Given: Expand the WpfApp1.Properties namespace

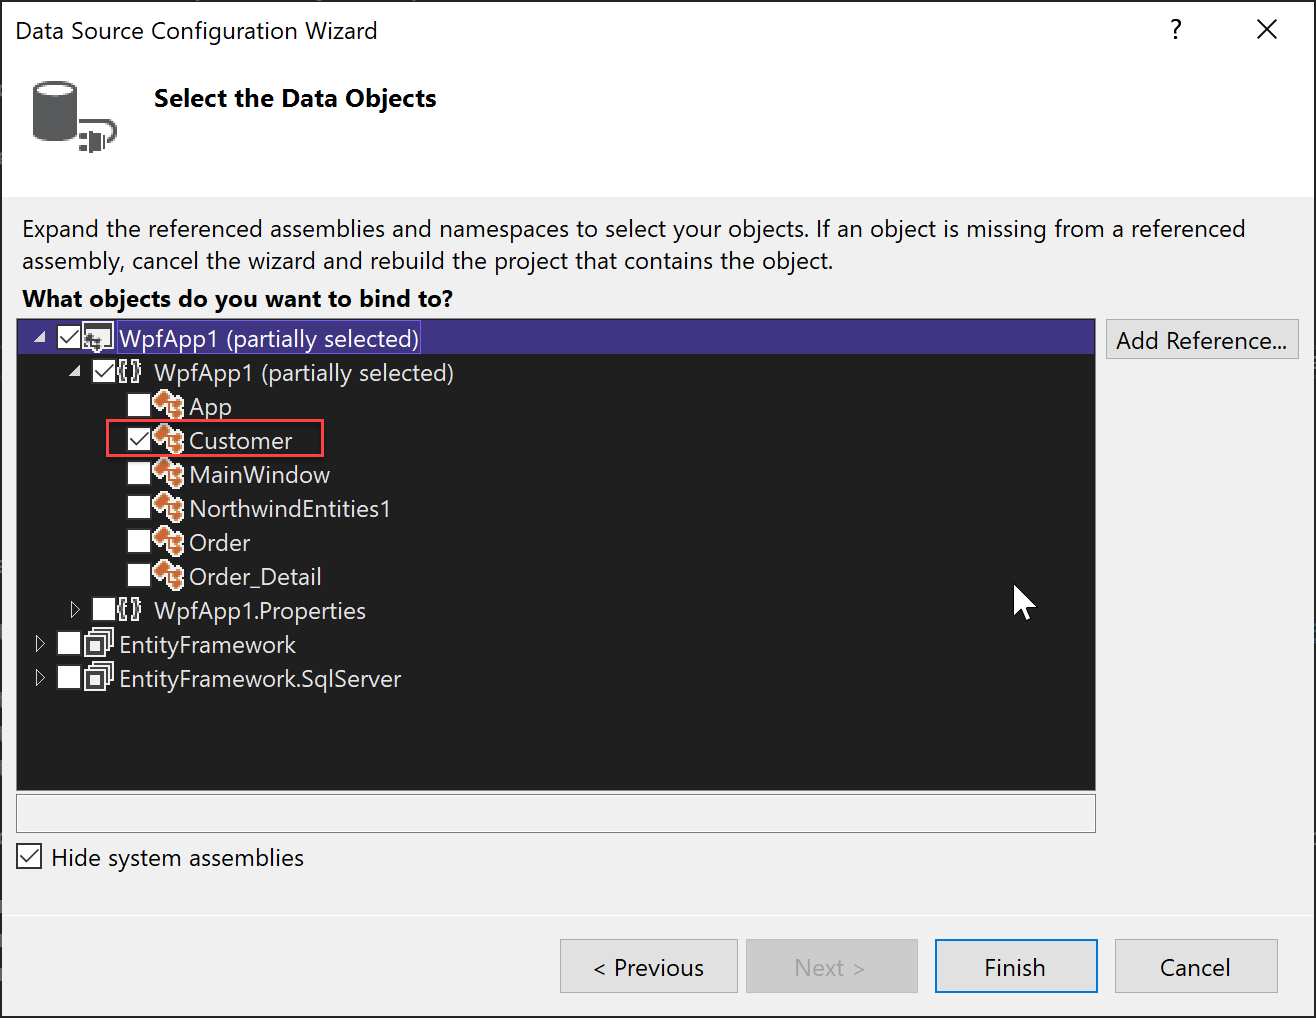Looking at the screenshot, I should coord(76,610).
